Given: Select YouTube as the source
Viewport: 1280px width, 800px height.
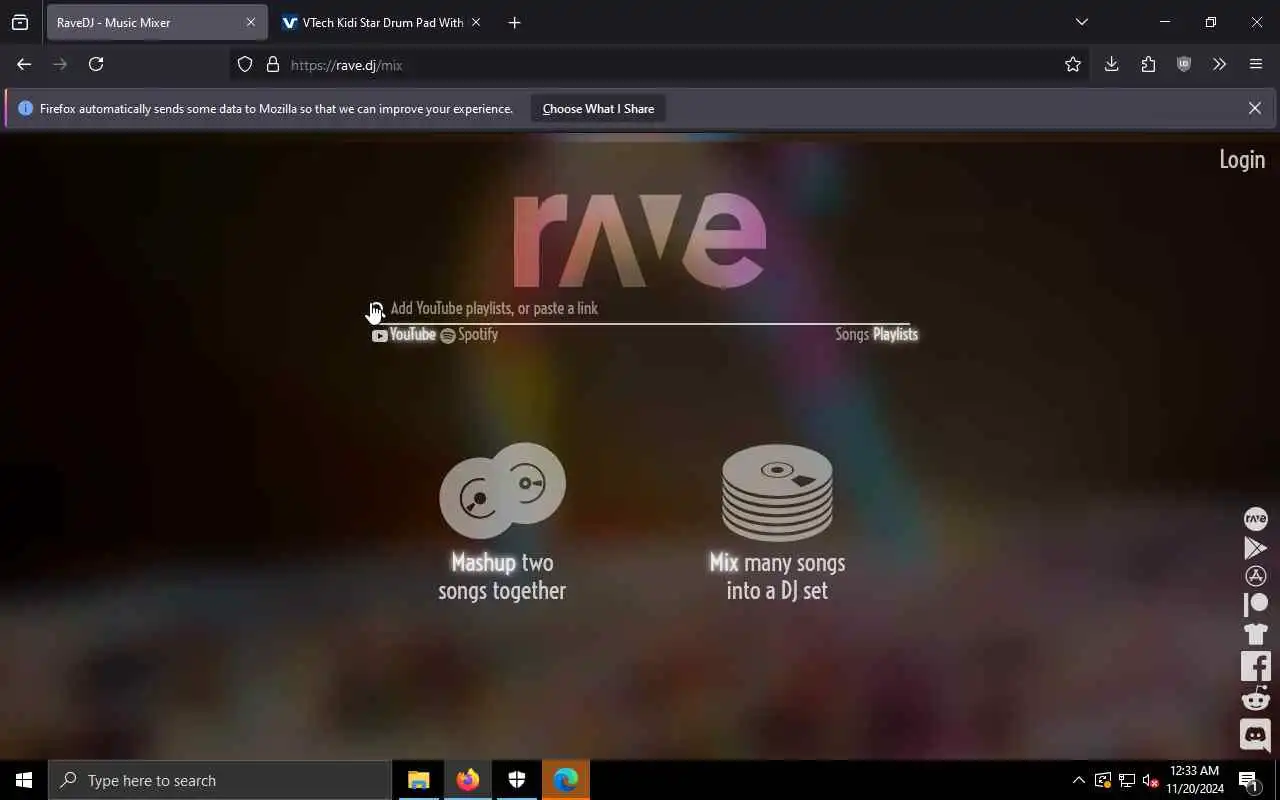Looking at the screenshot, I should pos(404,335).
